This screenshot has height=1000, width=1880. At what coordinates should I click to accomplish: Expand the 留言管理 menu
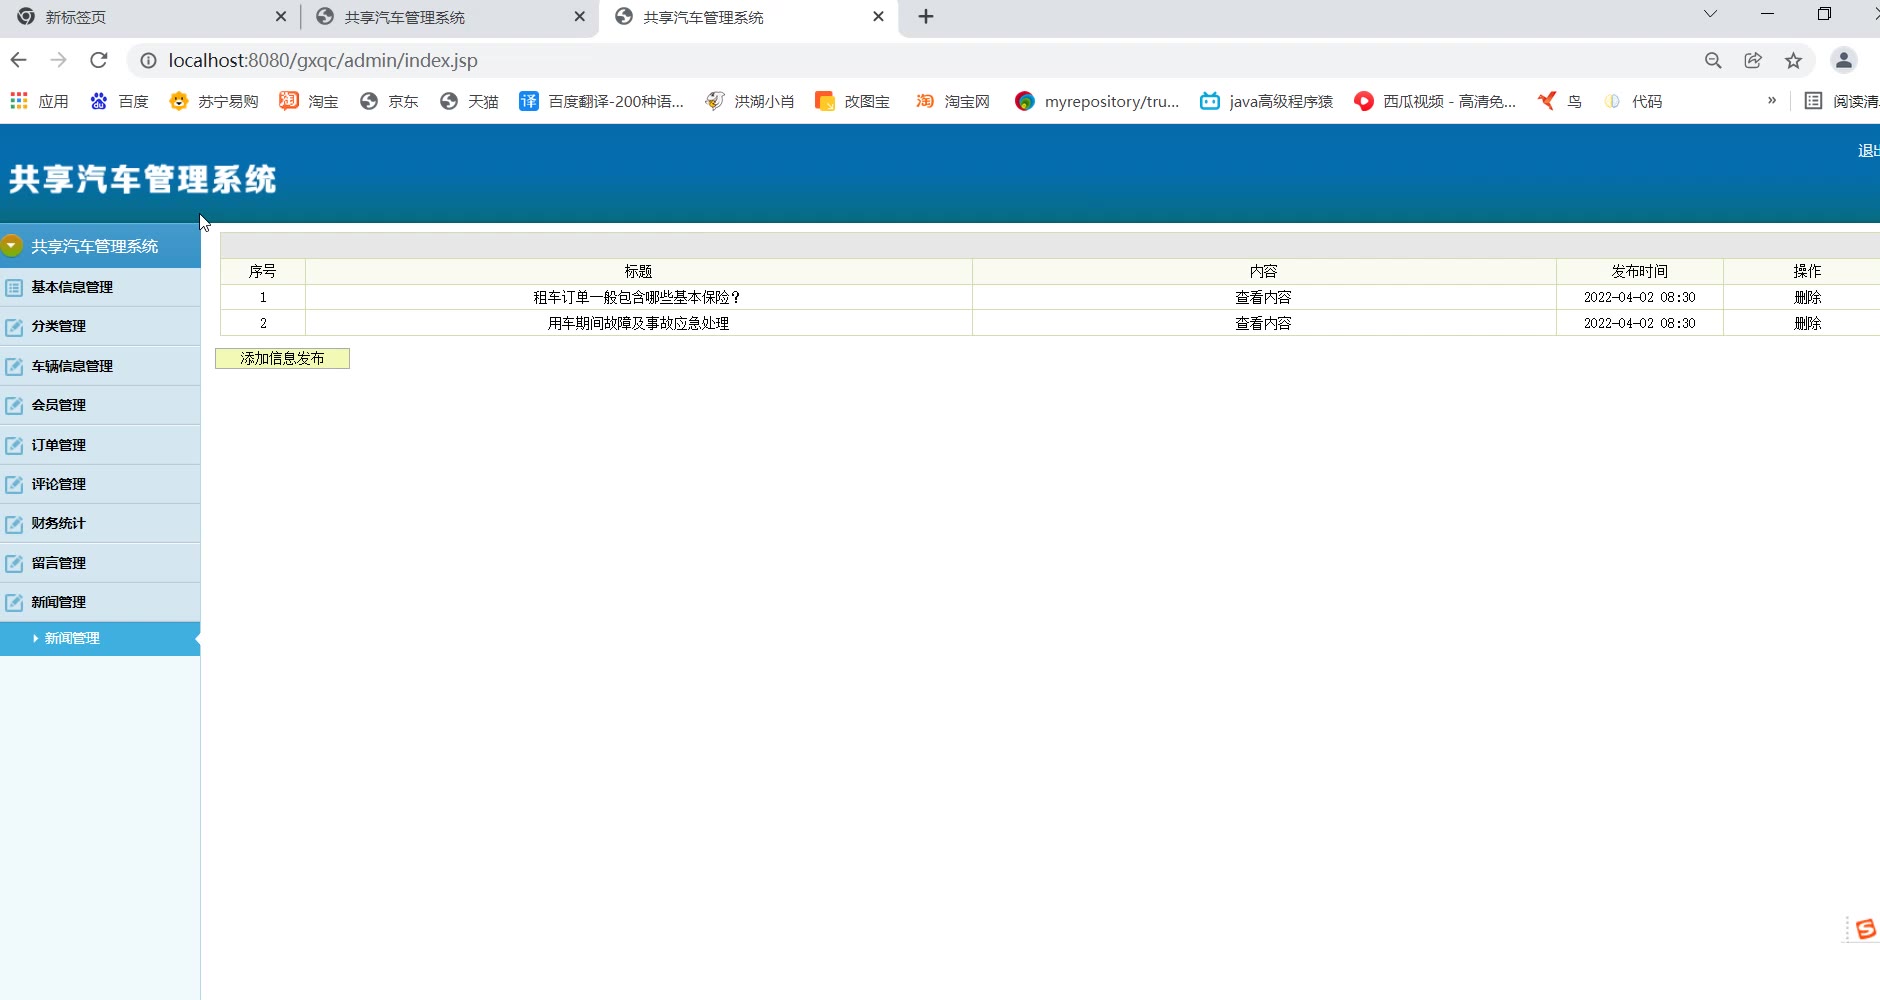coord(100,563)
